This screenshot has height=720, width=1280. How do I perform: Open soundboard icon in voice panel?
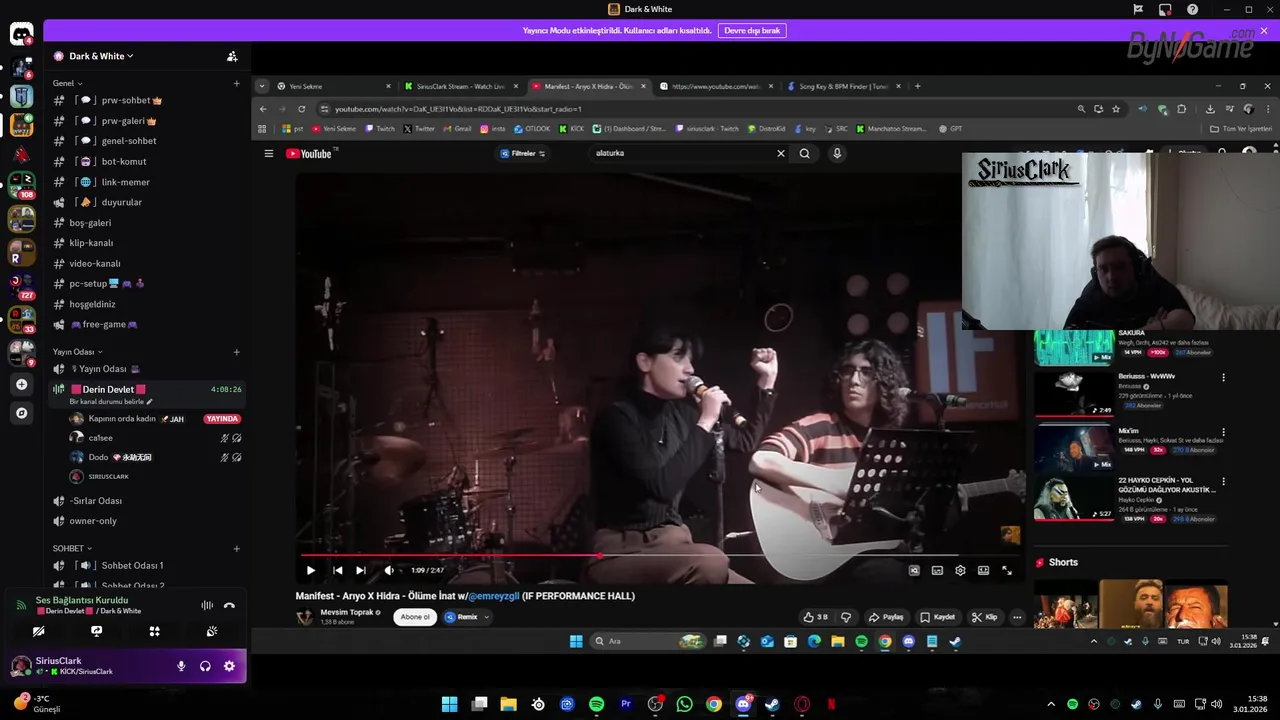[212, 631]
